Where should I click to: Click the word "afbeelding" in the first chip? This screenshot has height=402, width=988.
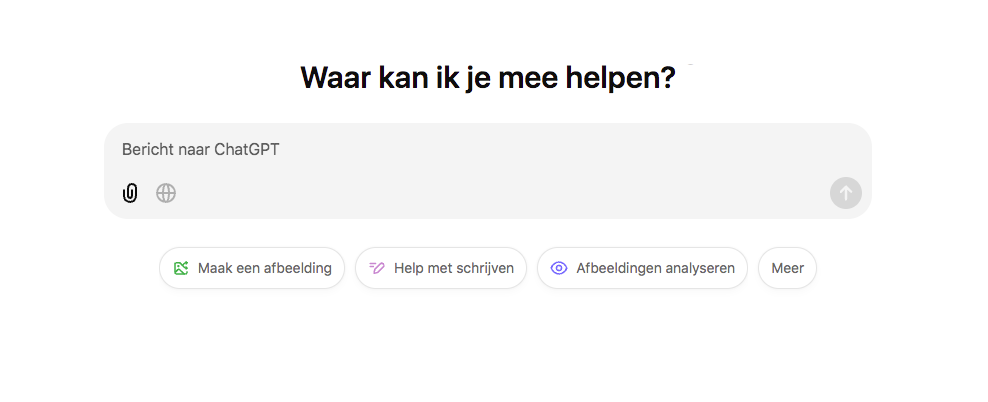click(297, 268)
